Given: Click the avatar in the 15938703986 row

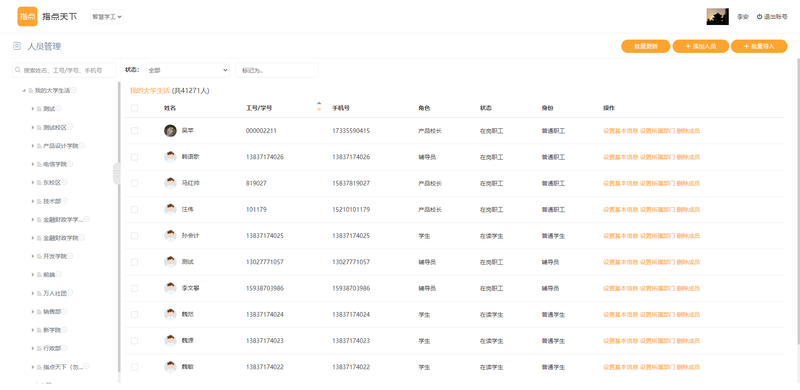Looking at the screenshot, I should coord(170,288).
